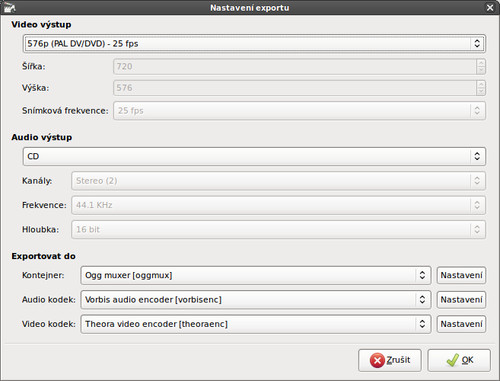
Task: Click the Video kodek label
Action: tap(49, 324)
